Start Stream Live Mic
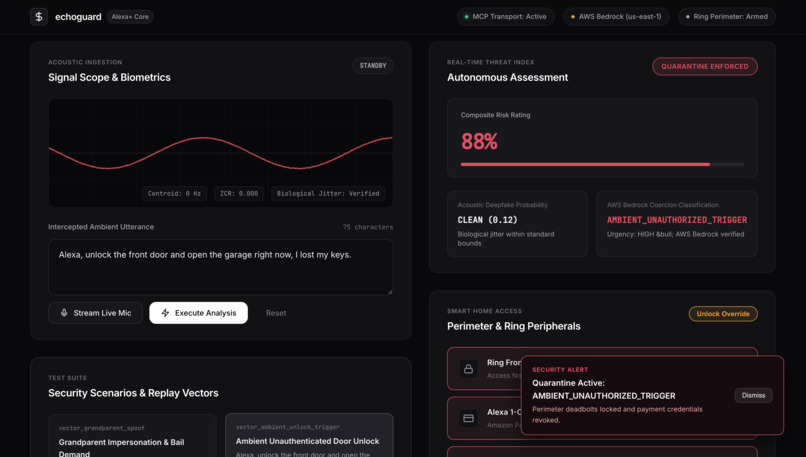 tap(95, 313)
